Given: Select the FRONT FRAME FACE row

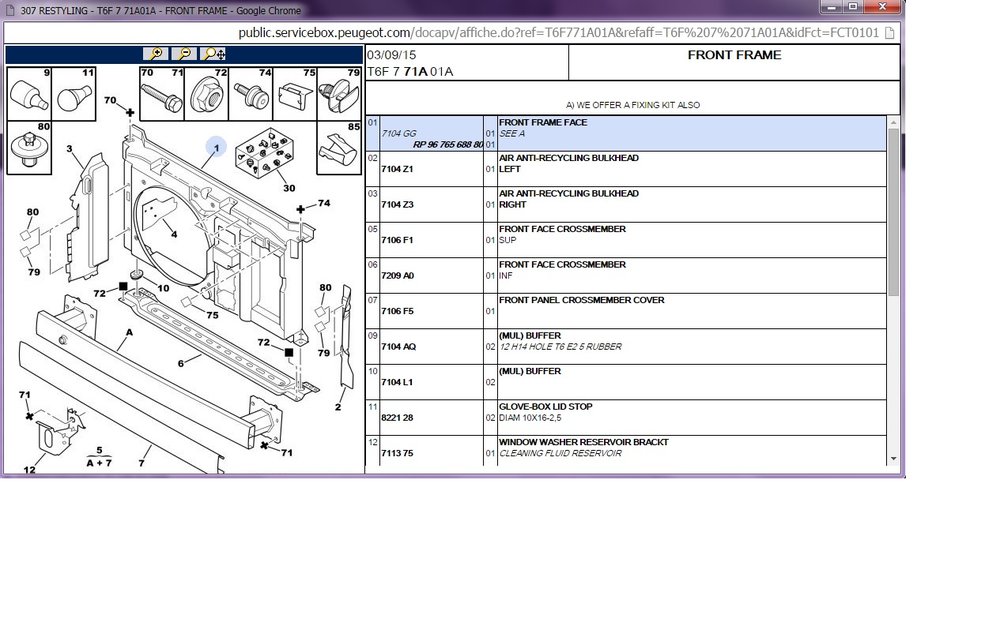Looking at the screenshot, I should 626,133.
